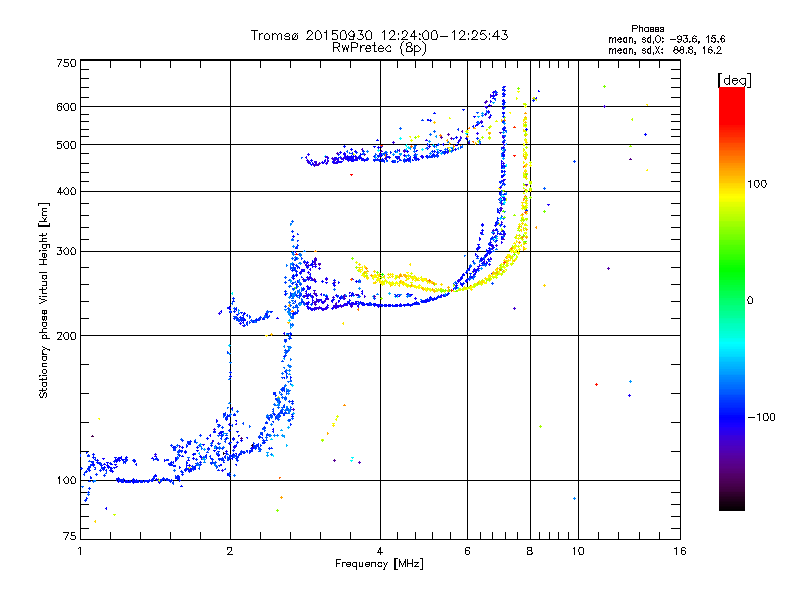
Task: Click the 'RwPretec (8p)' subtitle
Action: click(x=379, y=48)
